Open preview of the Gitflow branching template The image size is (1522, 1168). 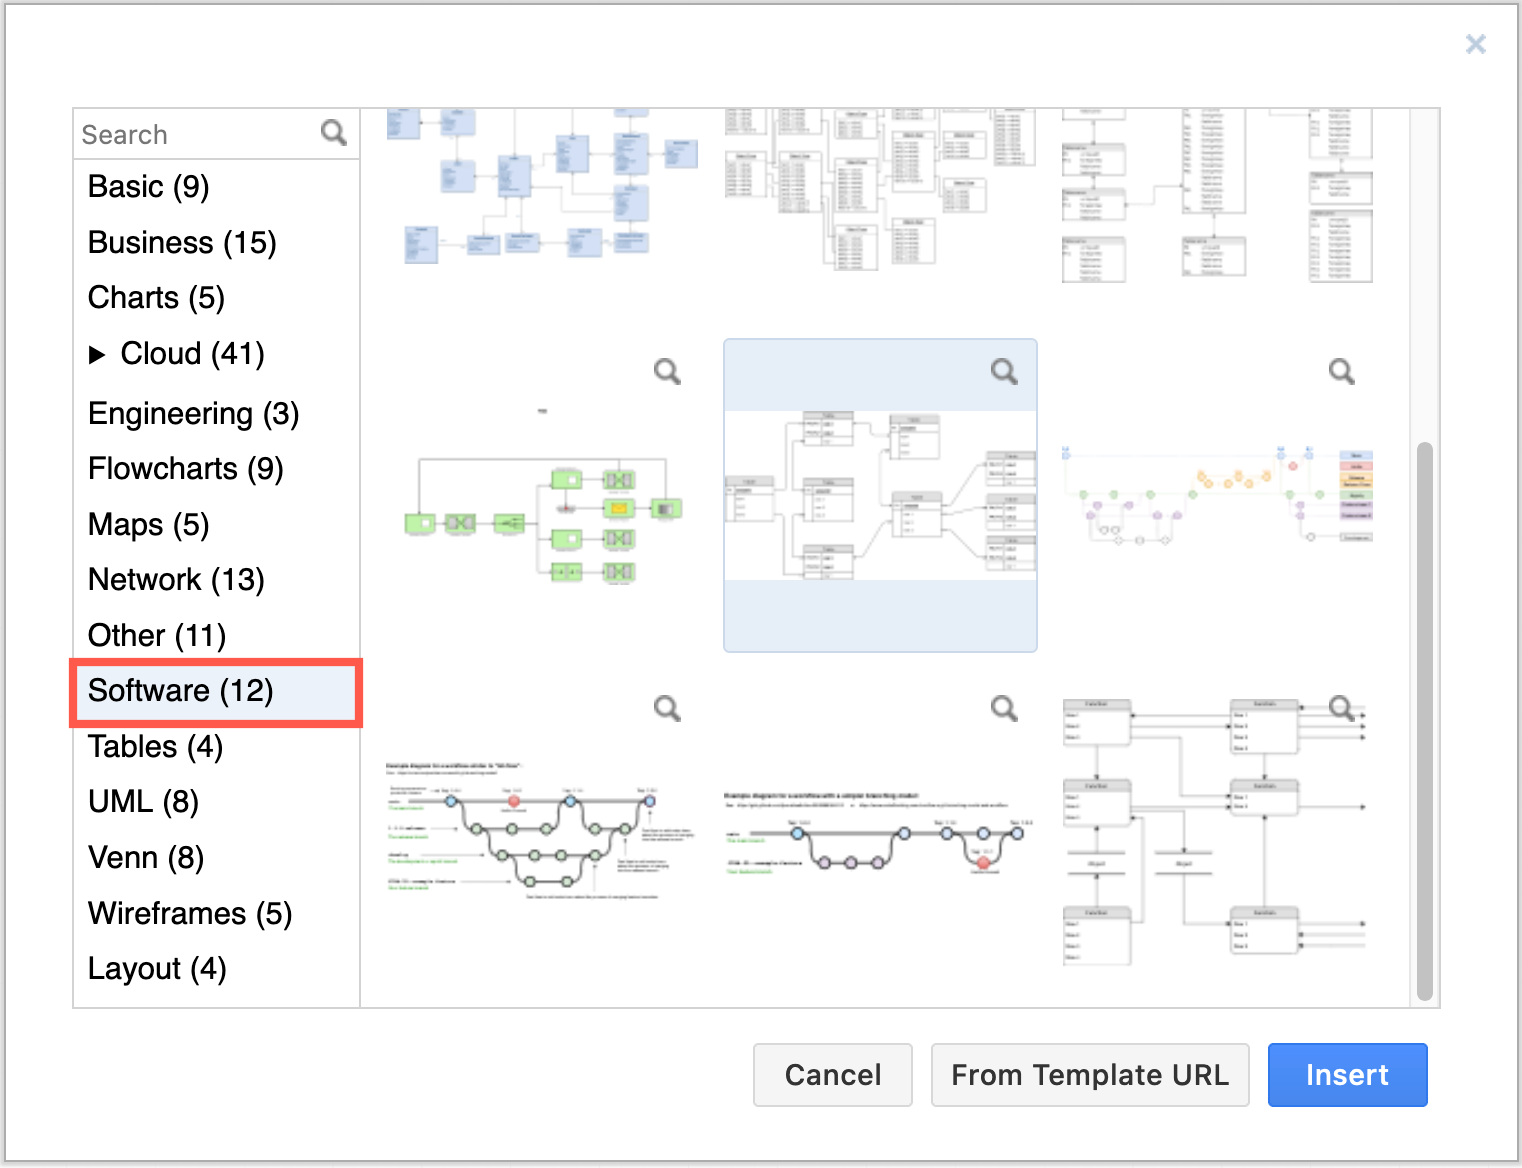[x=667, y=708]
